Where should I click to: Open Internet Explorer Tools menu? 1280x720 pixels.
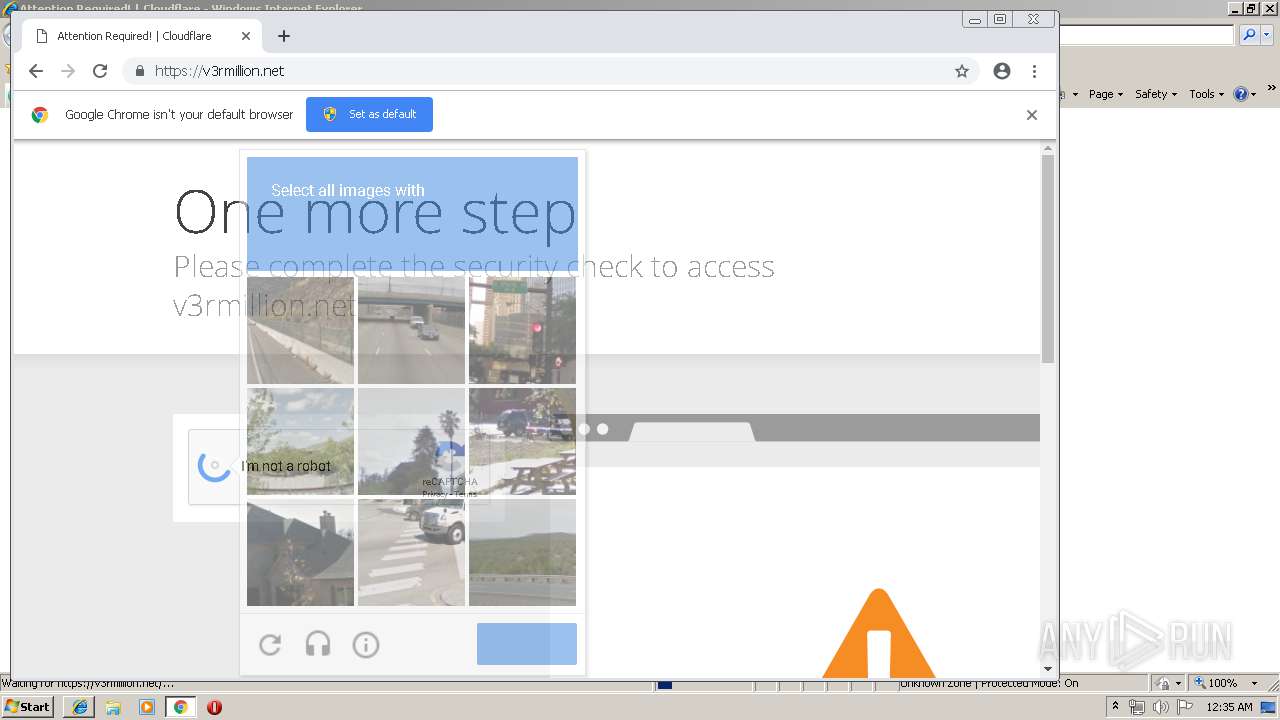pyautogui.click(x=1207, y=94)
